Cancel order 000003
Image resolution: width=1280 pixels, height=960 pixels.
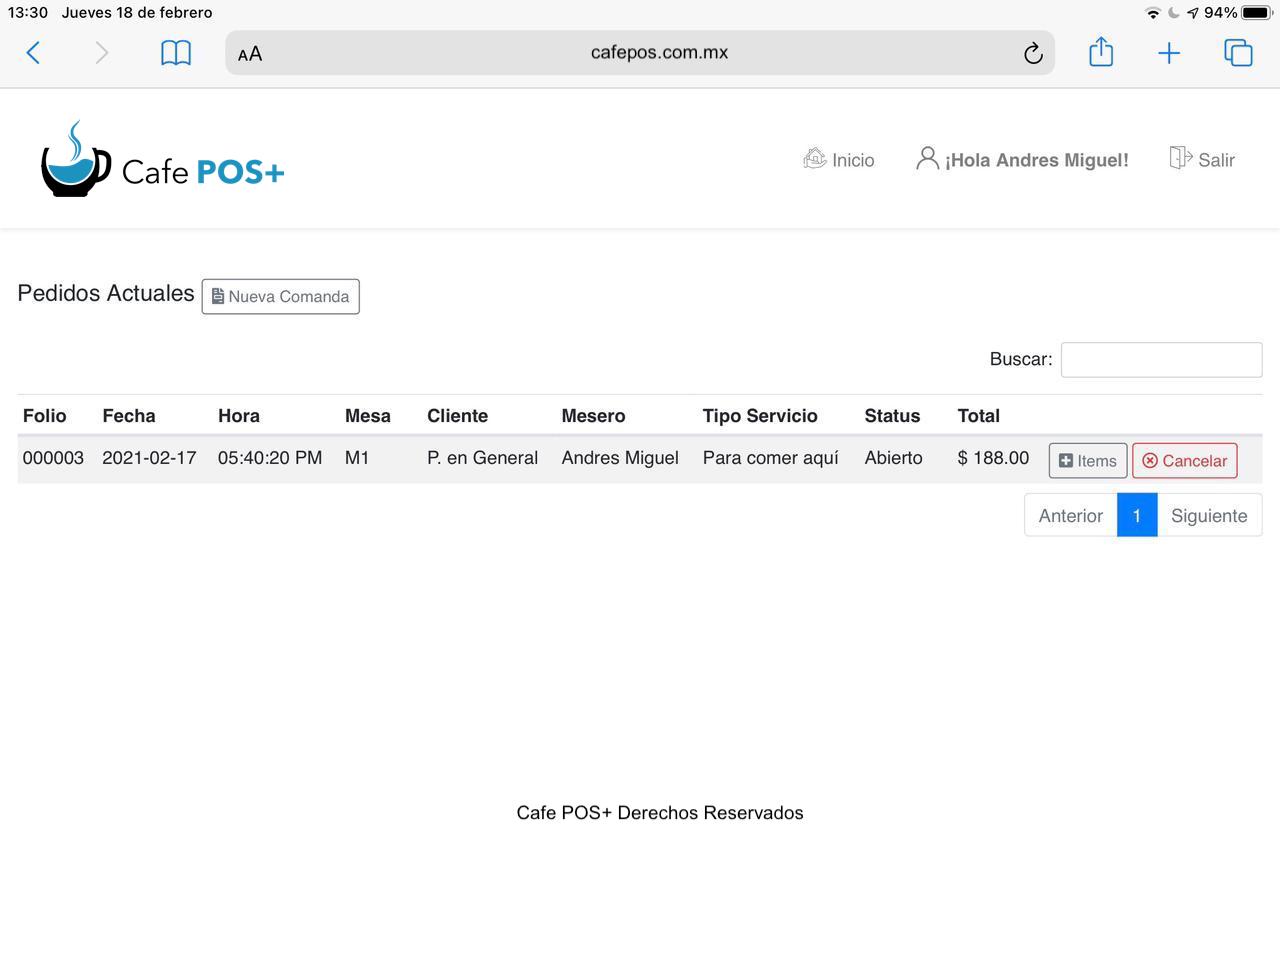(x=1184, y=461)
